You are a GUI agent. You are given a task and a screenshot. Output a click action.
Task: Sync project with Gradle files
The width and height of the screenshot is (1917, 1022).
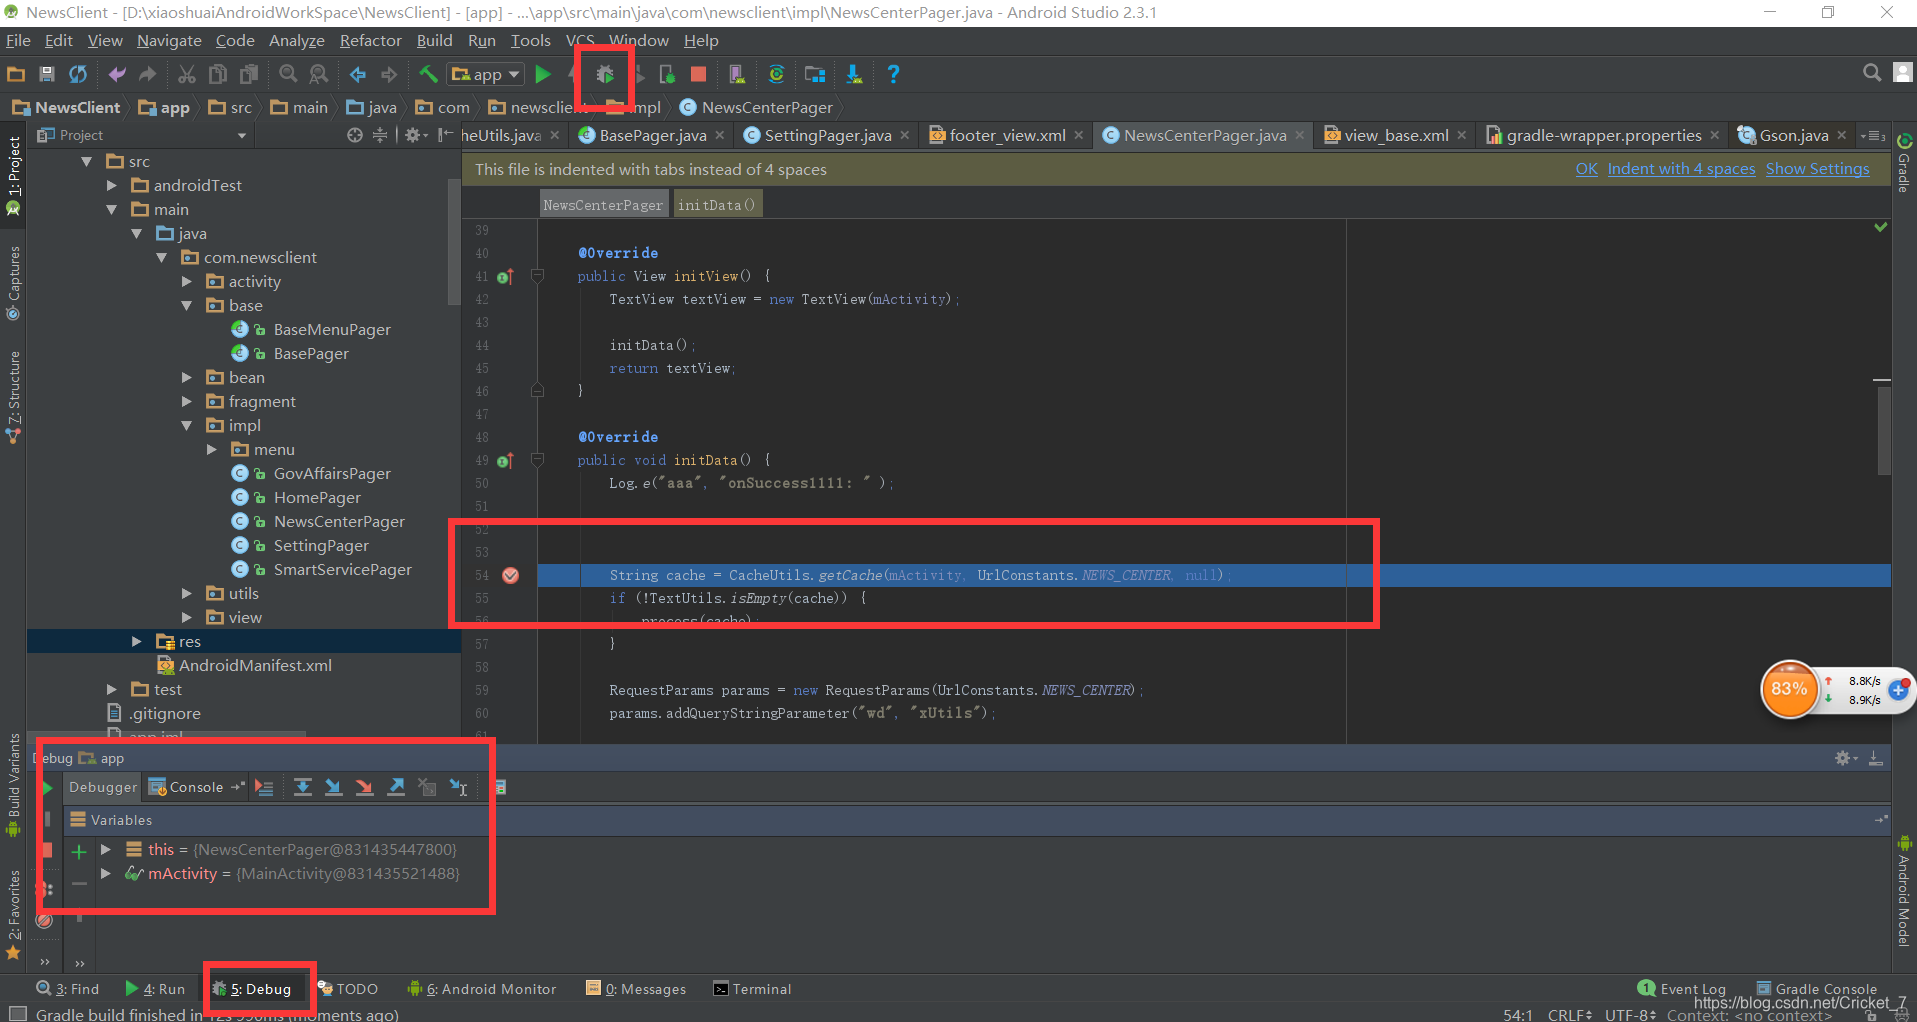(x=777, y=73)
